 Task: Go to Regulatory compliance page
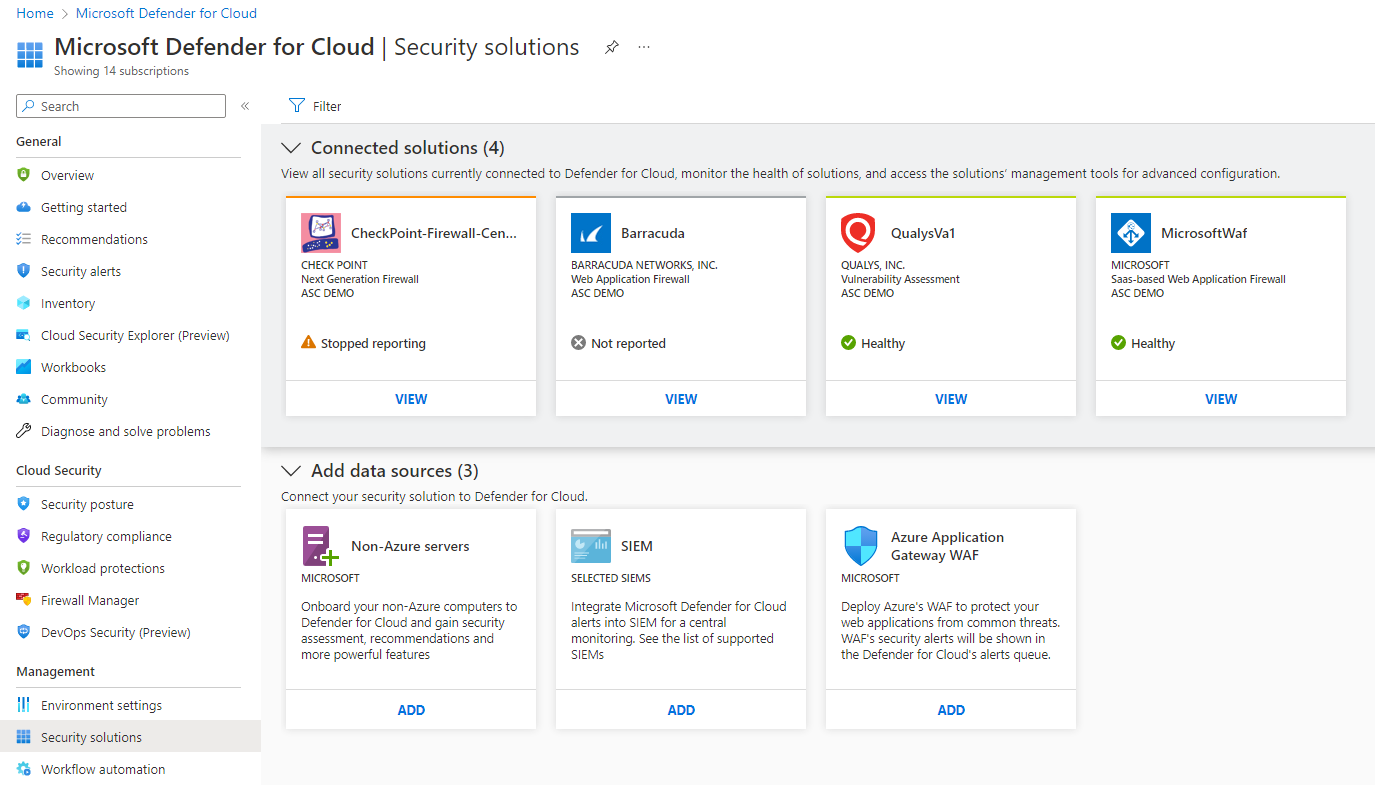coord(106,536)
